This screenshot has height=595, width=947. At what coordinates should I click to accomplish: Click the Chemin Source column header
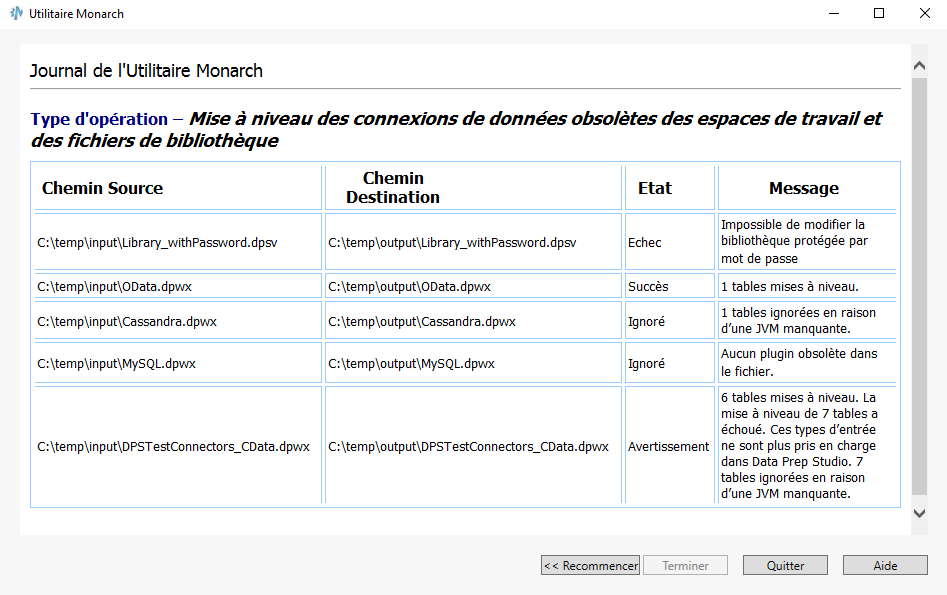[102, 188]
